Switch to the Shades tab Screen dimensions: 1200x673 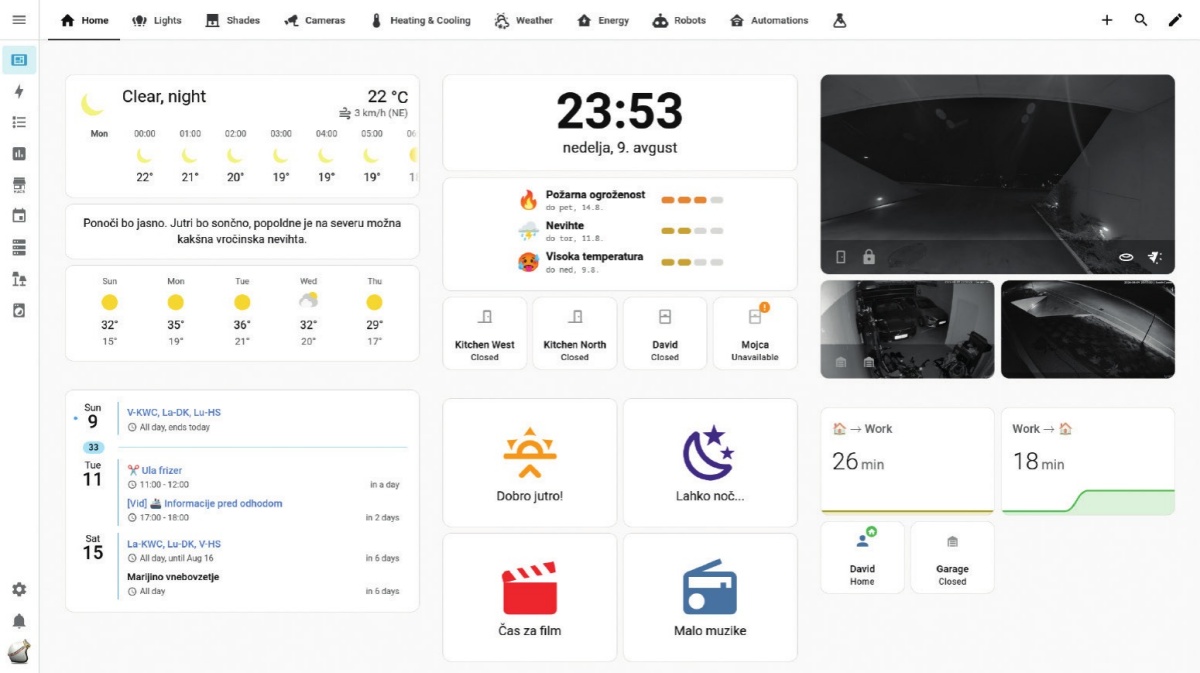coord(232,20)
